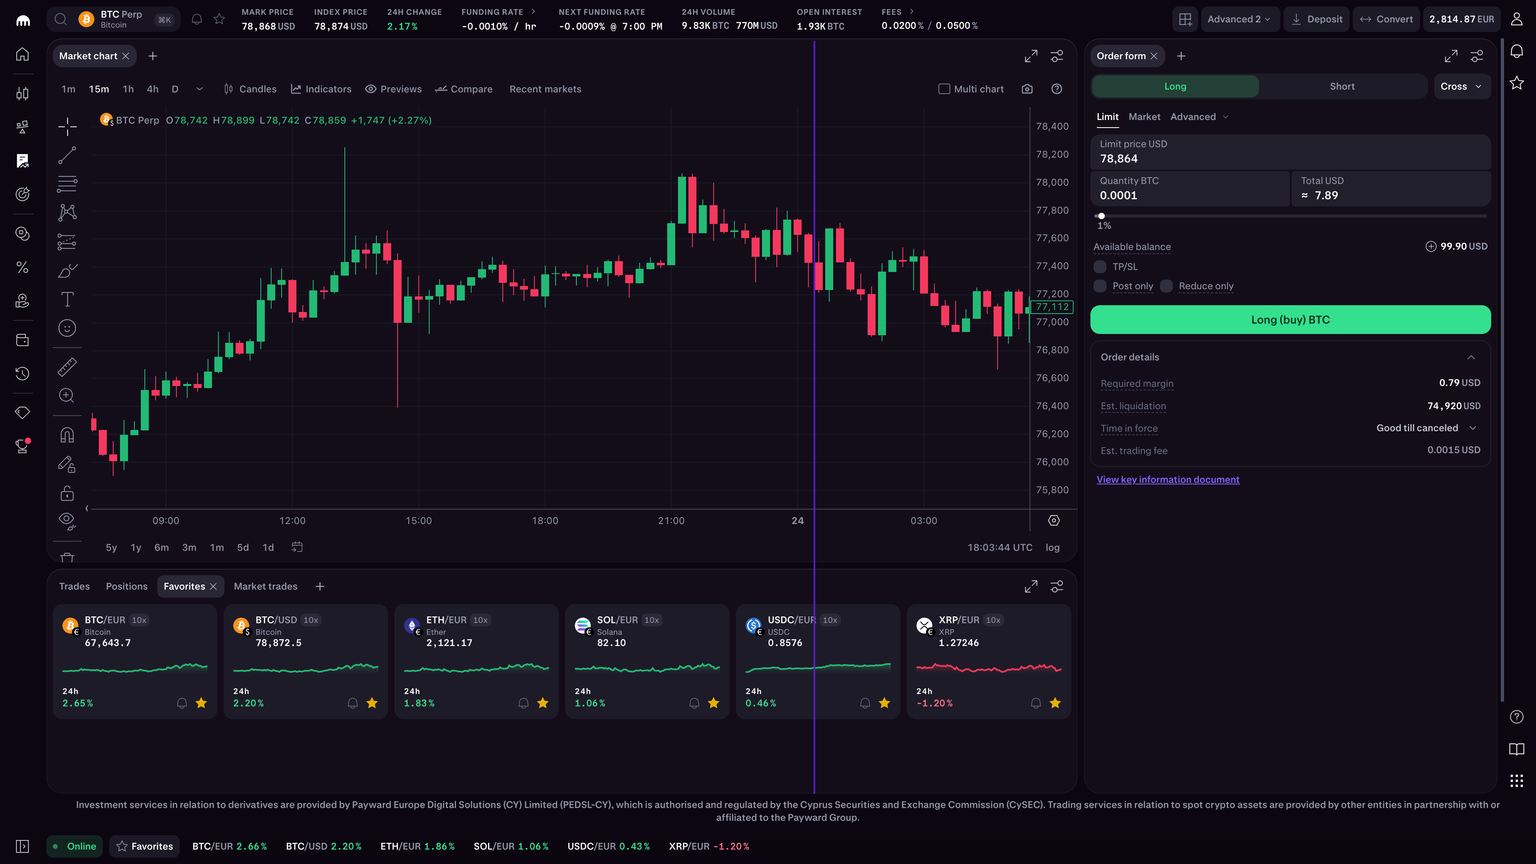Expand more timeframe options chevron
This screenshot has width=1536, height=864.
pos(199,89)
